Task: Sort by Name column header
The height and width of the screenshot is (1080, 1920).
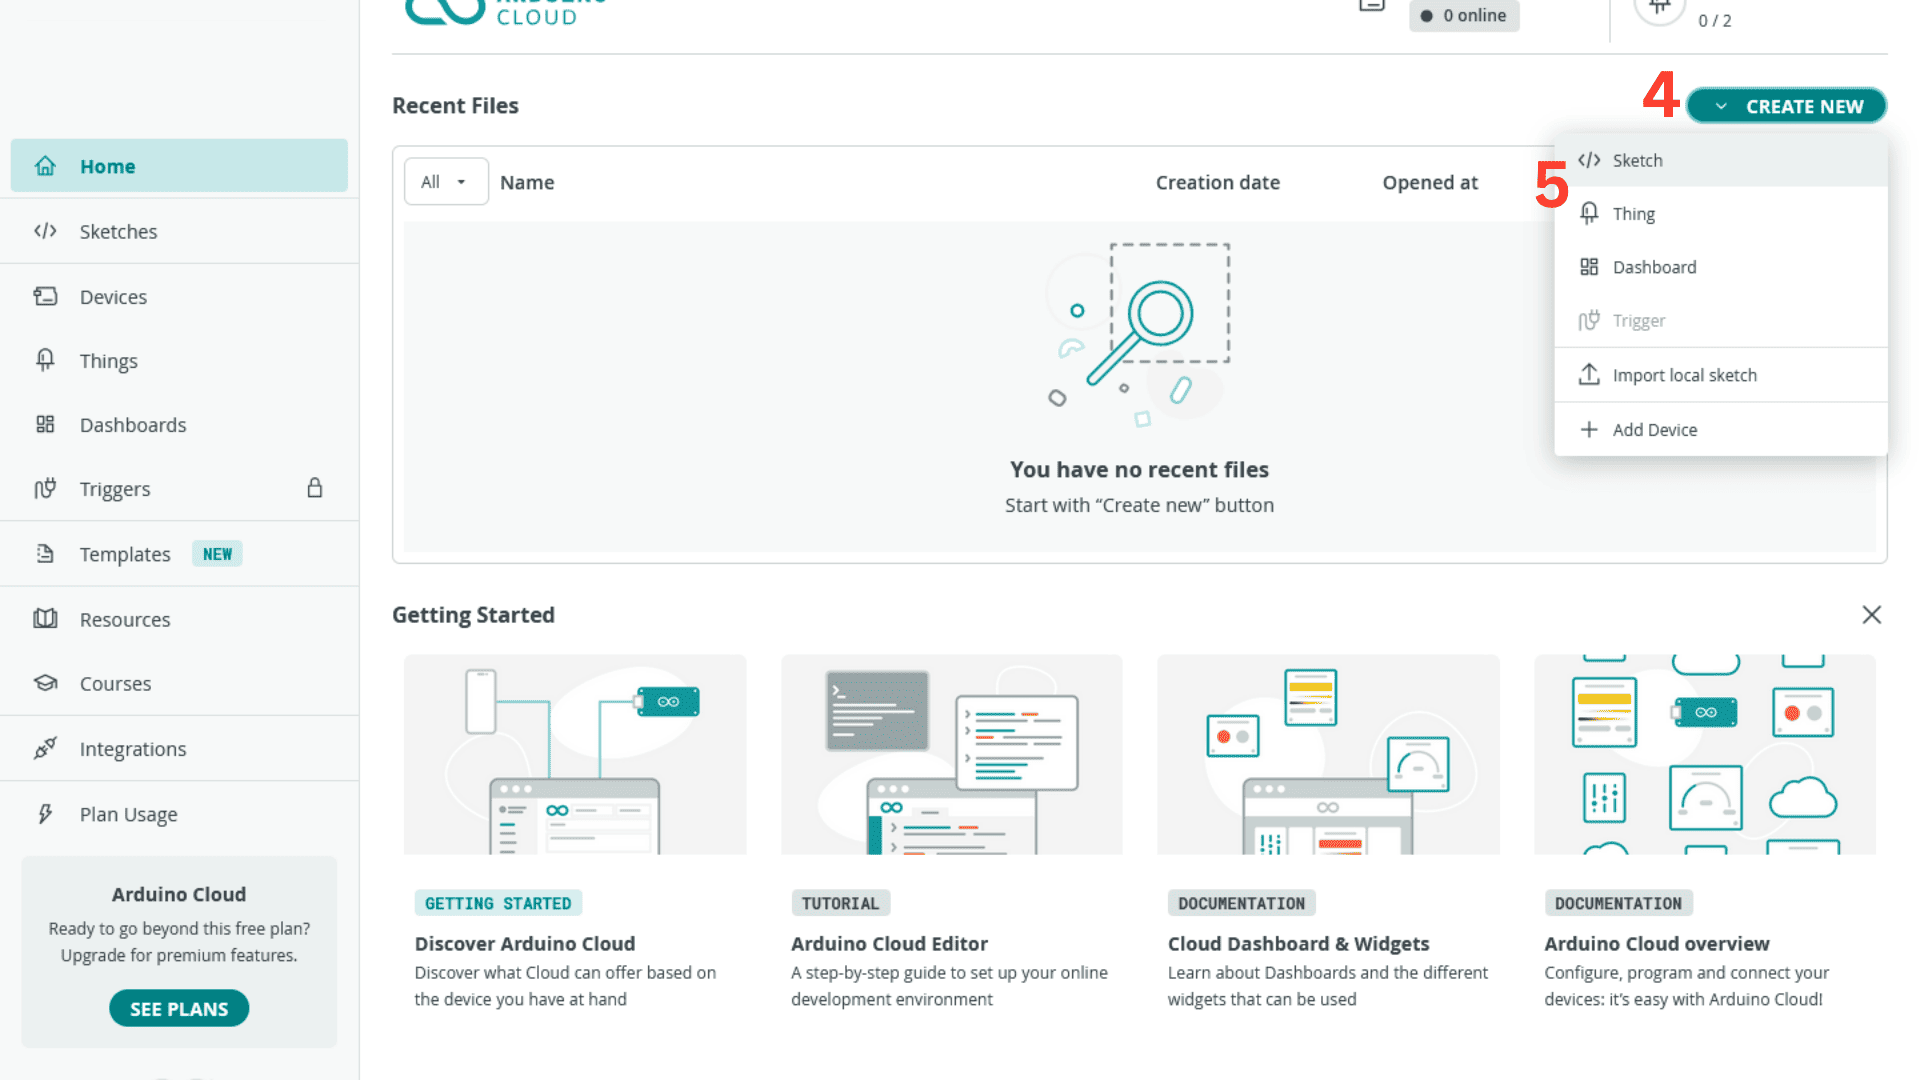Action: tap(527, 182)
